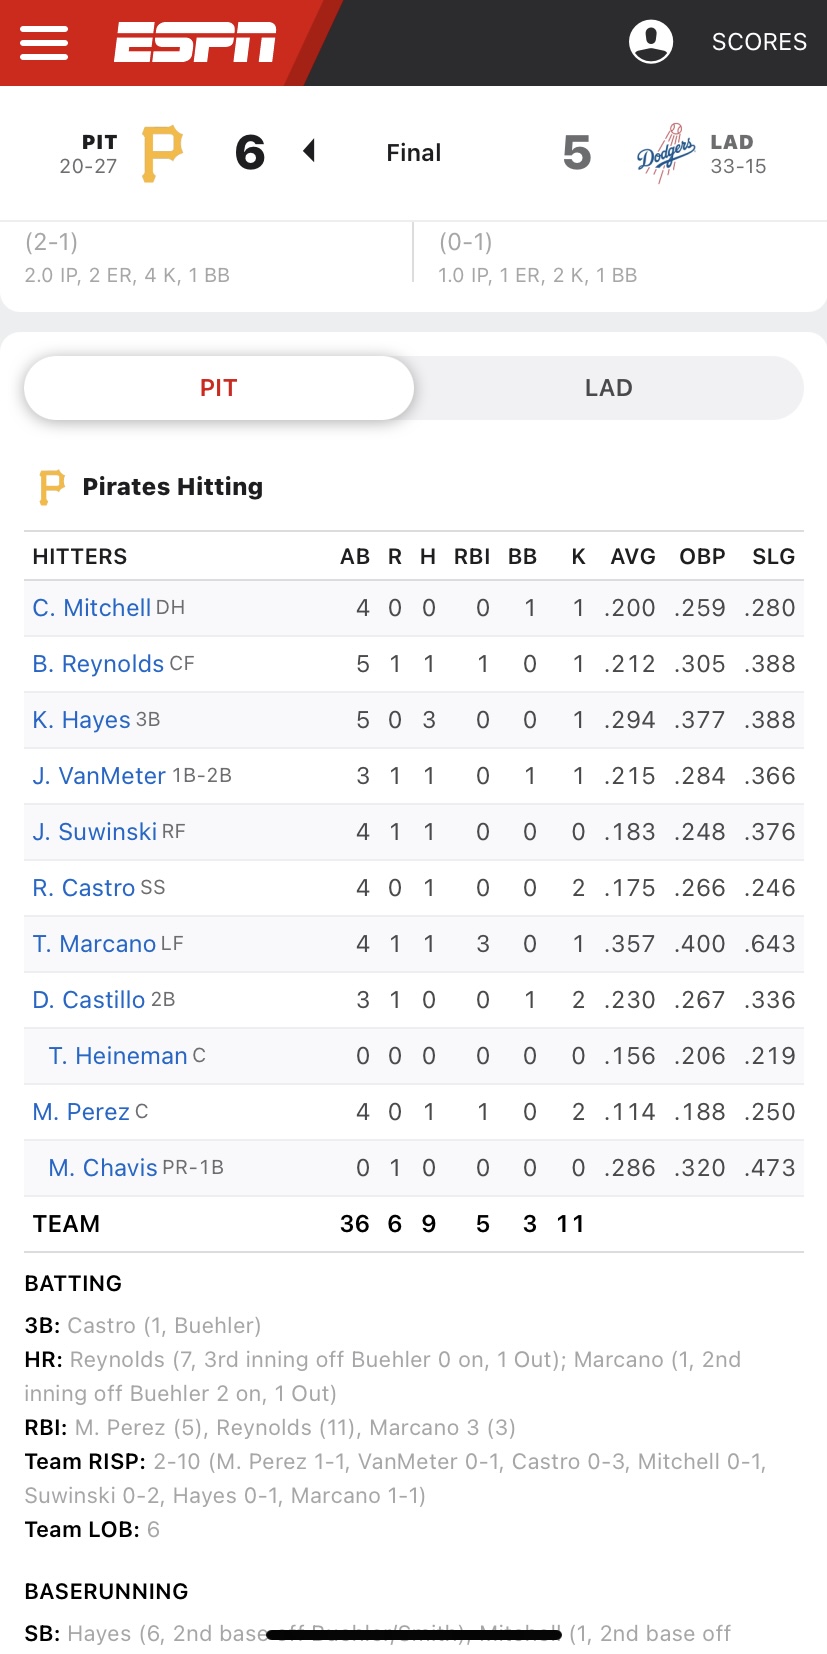View K. Hayes player profile

(82, 720)
